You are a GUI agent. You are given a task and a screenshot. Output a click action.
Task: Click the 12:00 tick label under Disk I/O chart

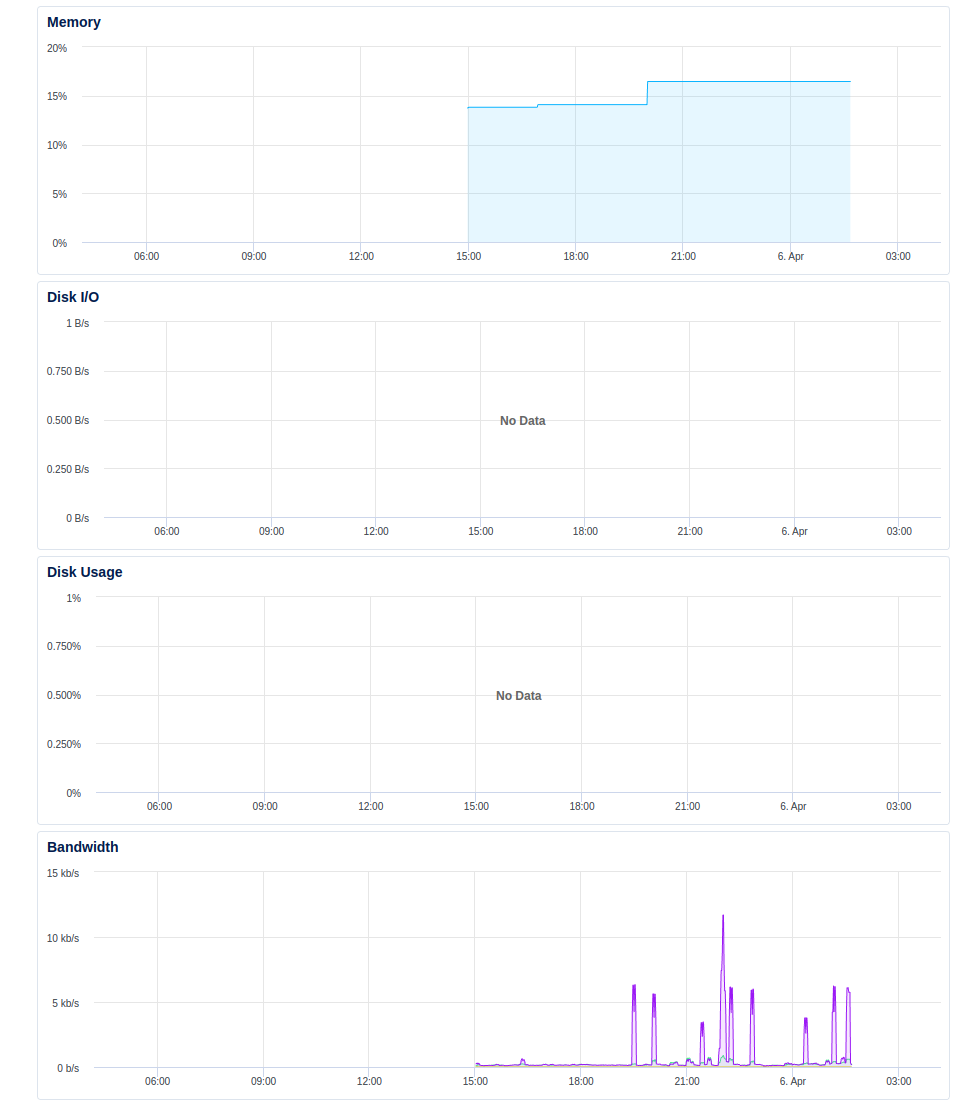coord(376,531)
